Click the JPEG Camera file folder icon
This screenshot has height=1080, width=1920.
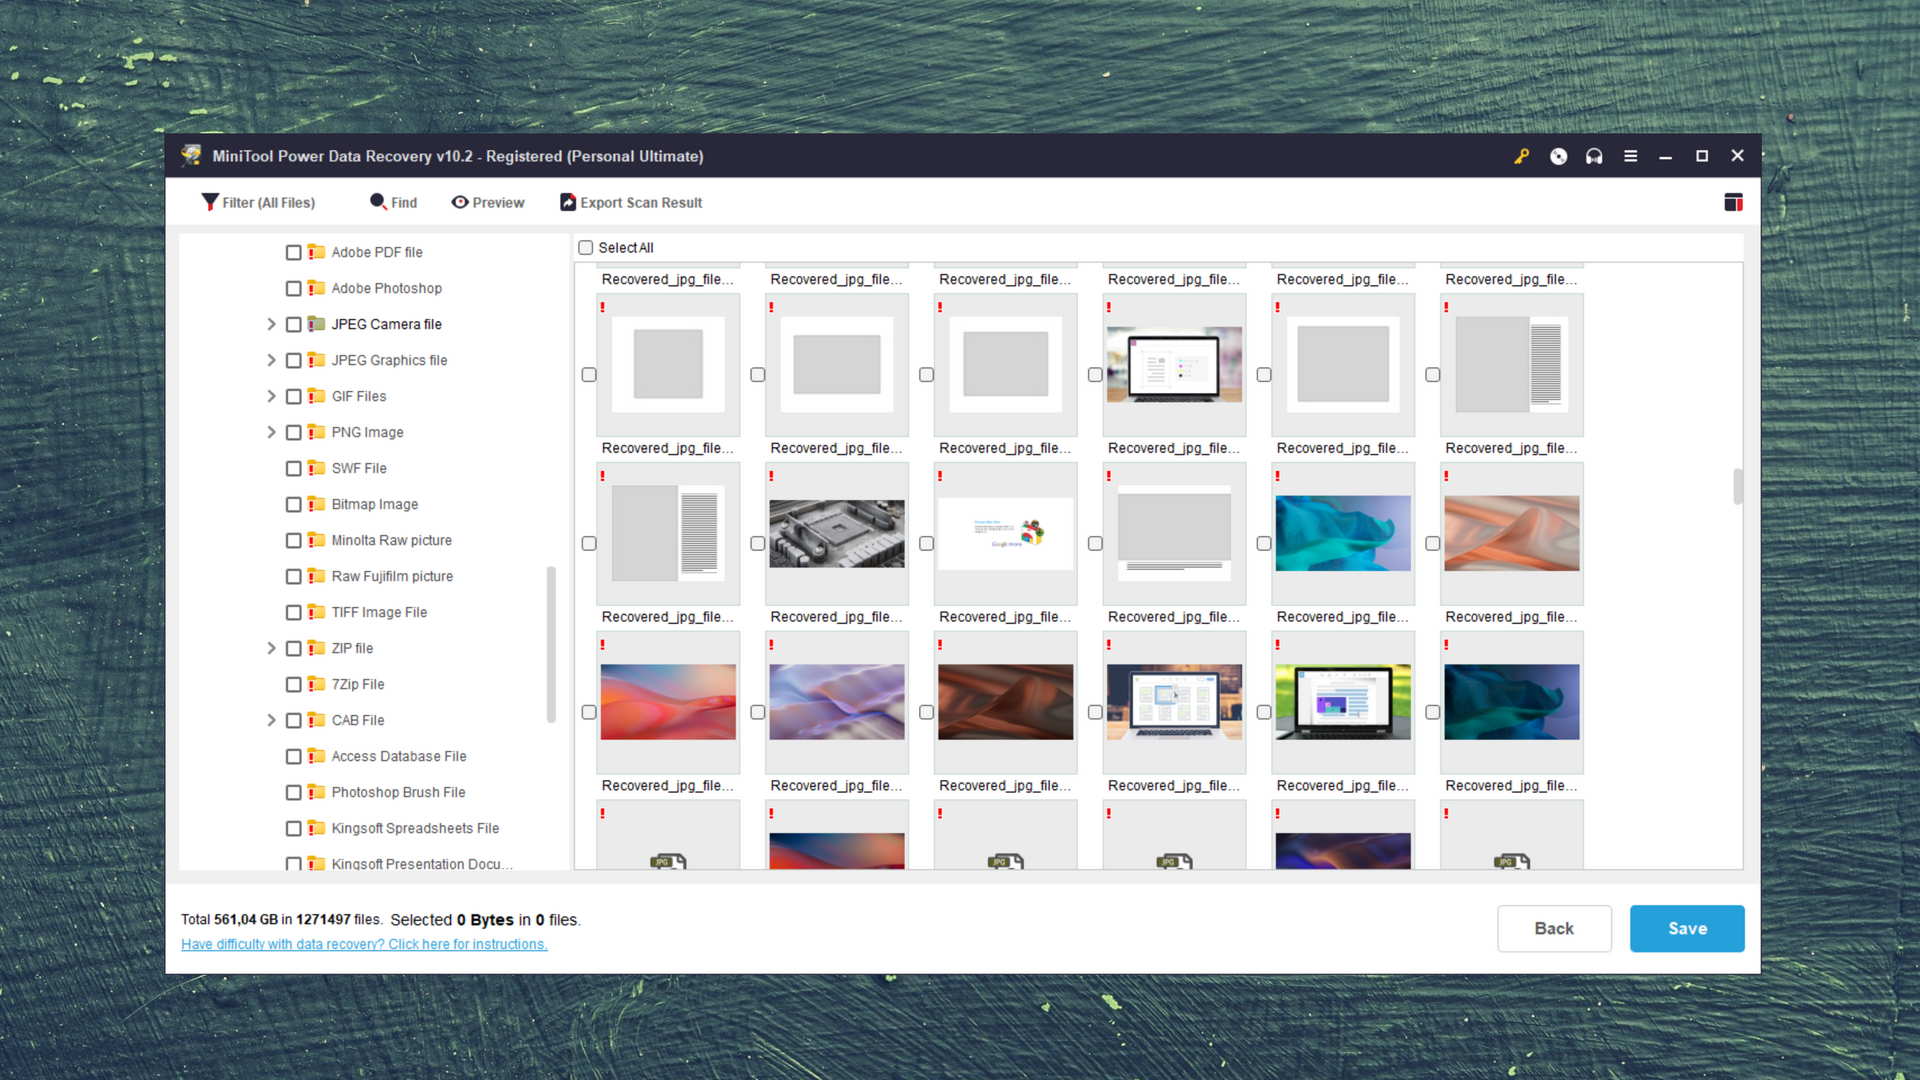point(316,324)
